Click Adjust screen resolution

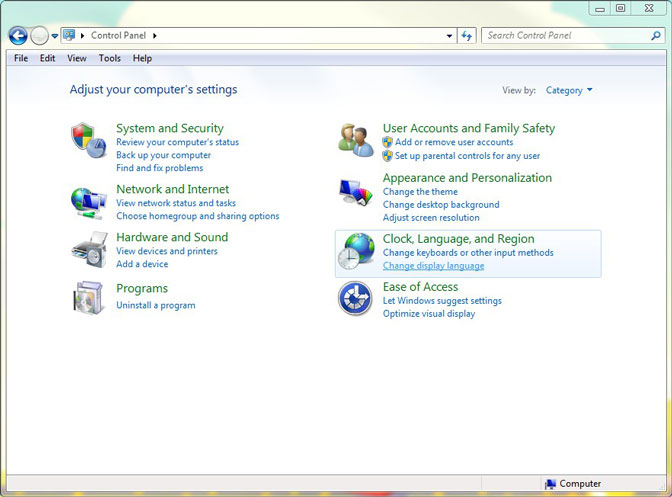[431, 218]
